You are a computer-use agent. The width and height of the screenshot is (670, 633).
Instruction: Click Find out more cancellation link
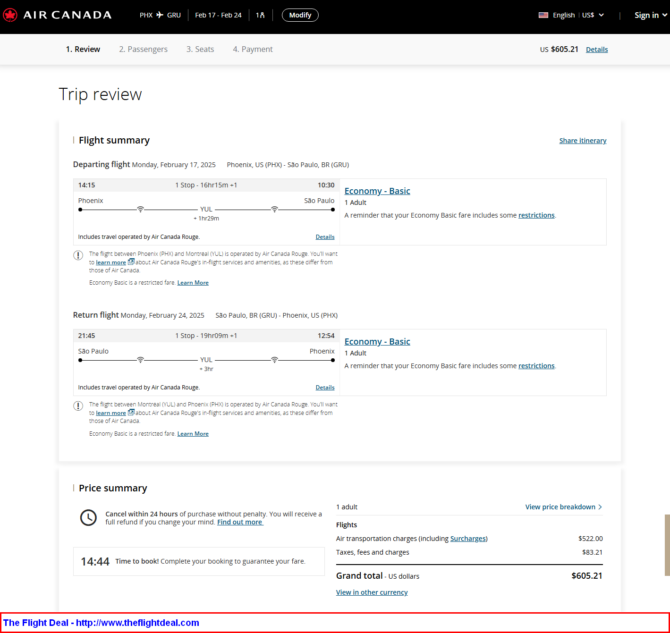240,522
